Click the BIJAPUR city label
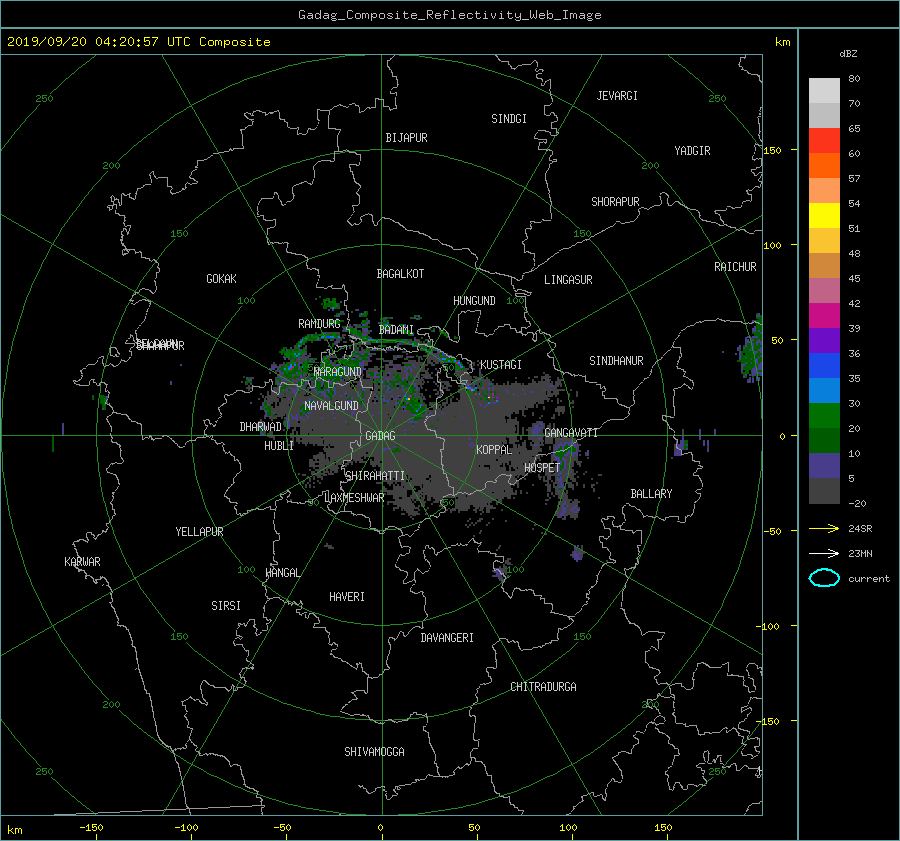 pyautogui.click(x=406, y=138)
